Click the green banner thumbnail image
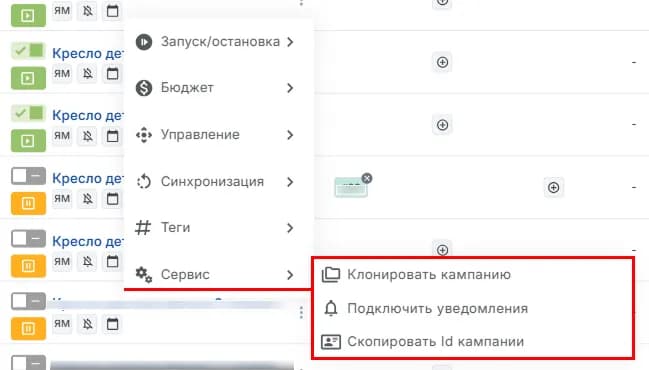649x370 pixels. tap(351, 187)
